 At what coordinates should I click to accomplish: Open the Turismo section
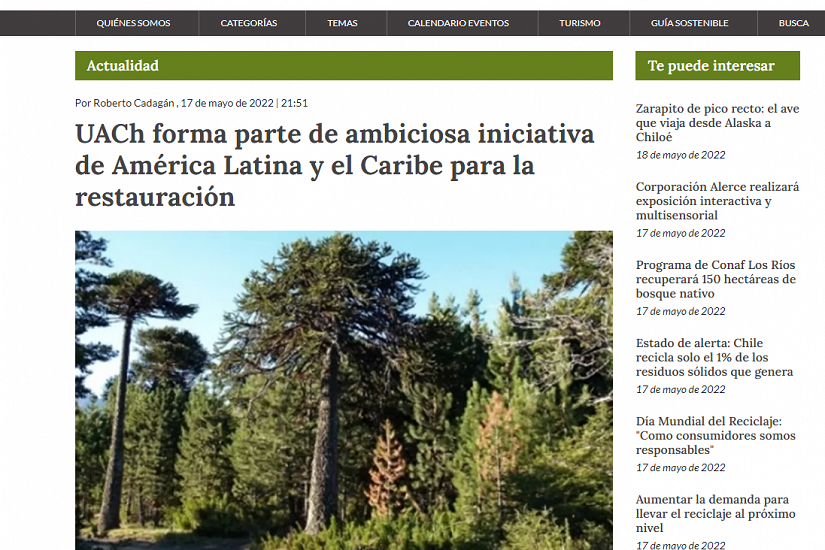click(x=579, y=23)
